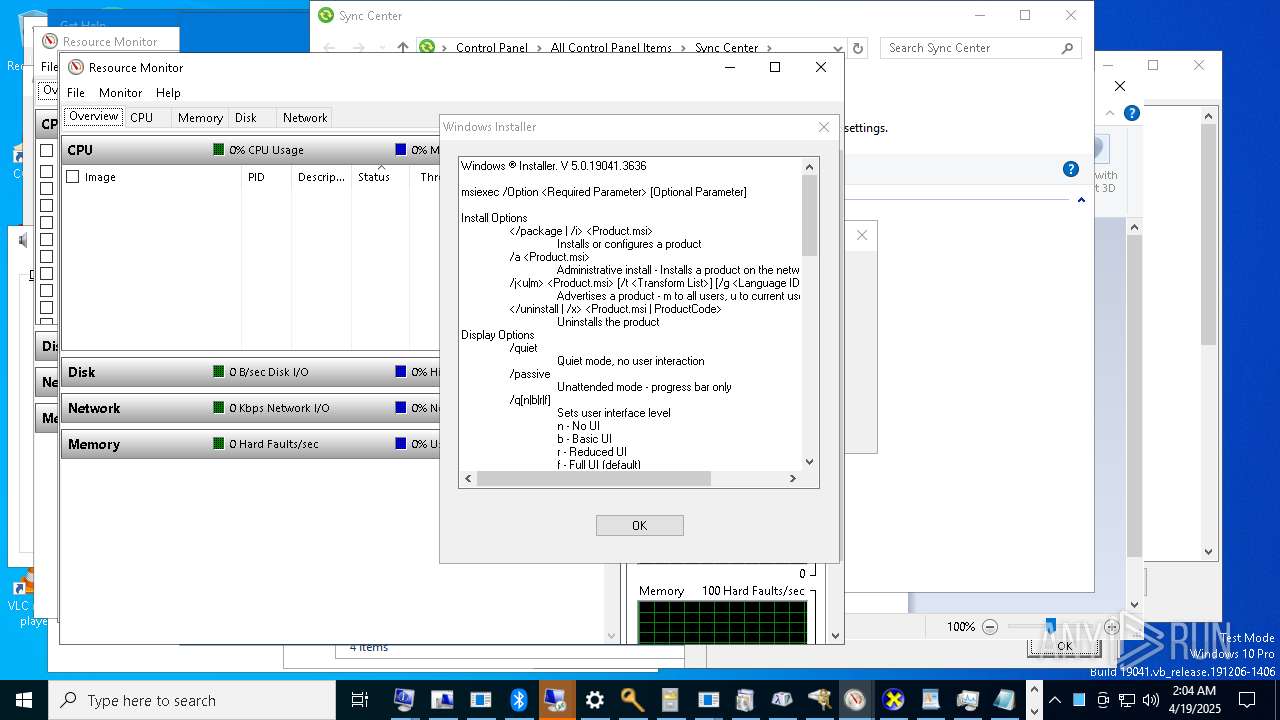Click the zoom slider handle near 100%

pyautogui.click(x=1050, y=626)
